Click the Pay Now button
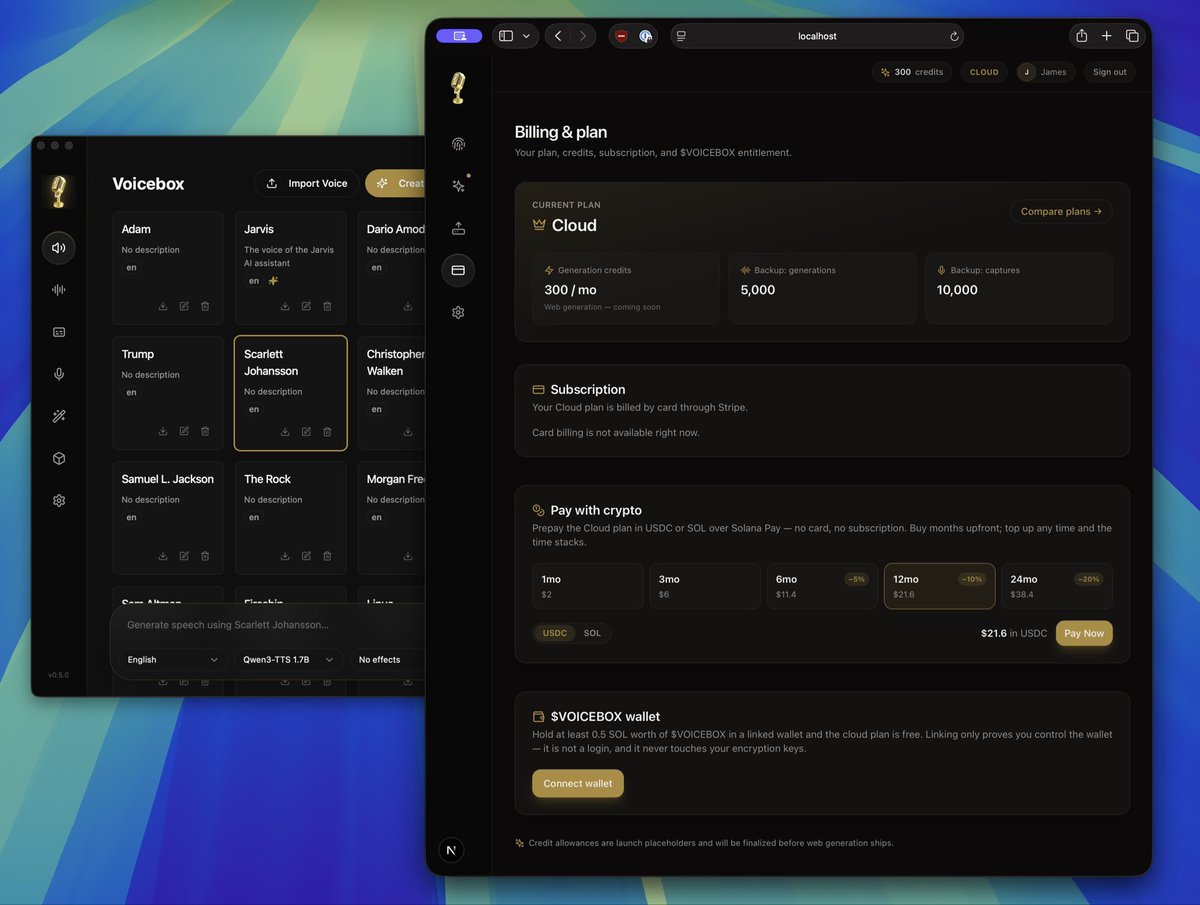Image resolution: width=1200 pixels, height=905 pixels. (1084, 633)
